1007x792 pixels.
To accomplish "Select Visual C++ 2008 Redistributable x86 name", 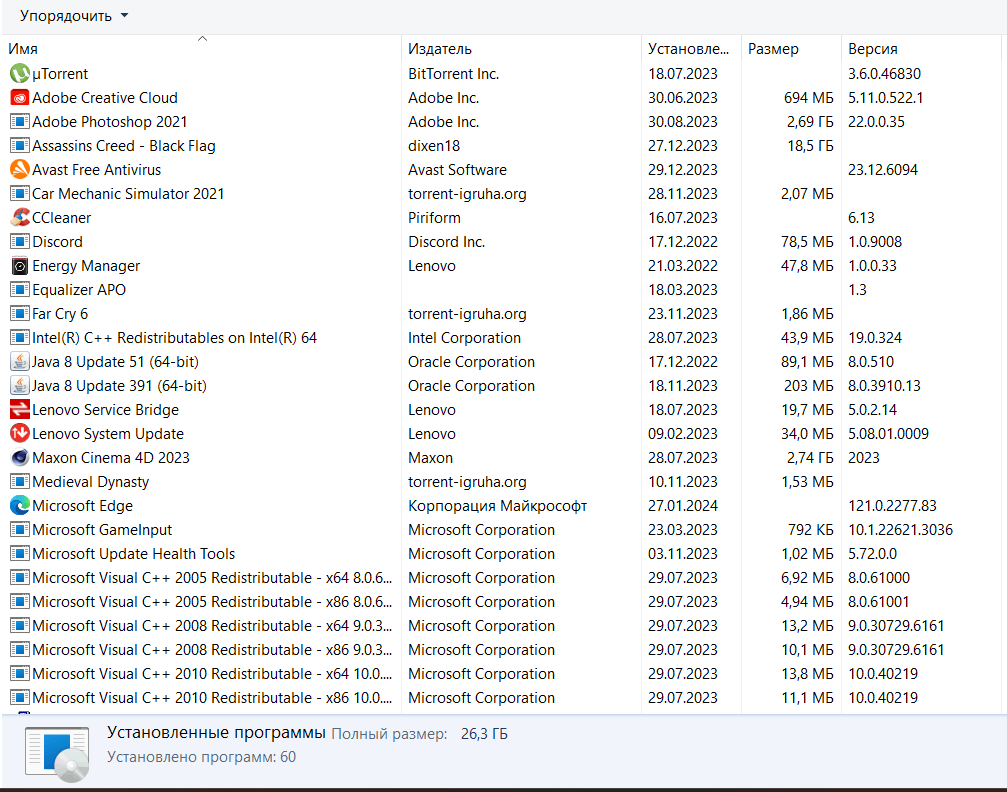I will [x=212, y=649].
